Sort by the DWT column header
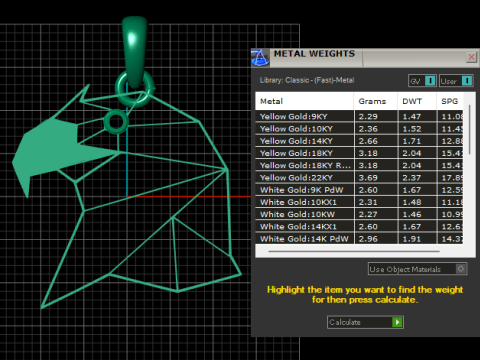480x360 pixels. tap(417, 101)
